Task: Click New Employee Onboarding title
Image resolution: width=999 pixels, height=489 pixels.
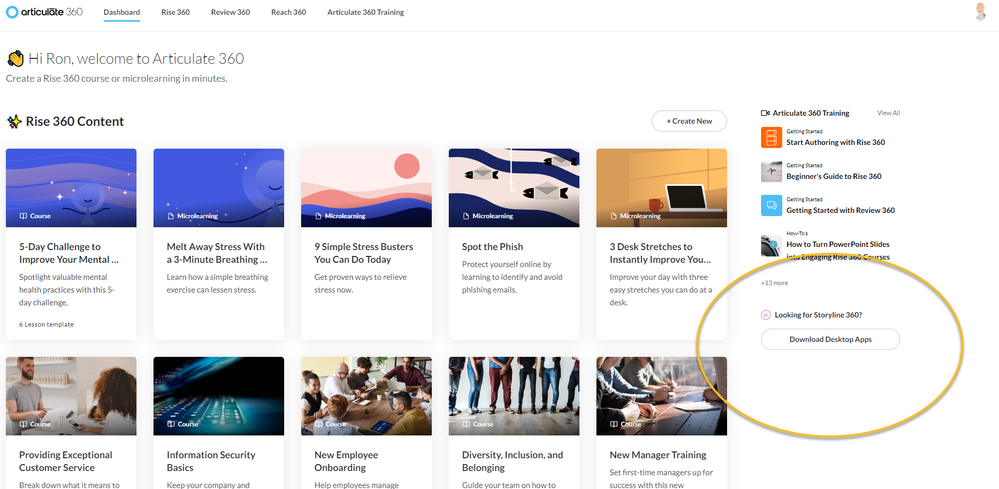Action: pyautogui.click(x=346, y=461)
